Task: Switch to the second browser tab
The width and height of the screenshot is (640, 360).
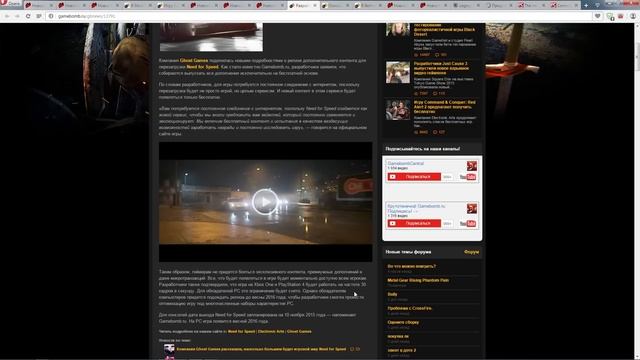Action: [72, 5]
